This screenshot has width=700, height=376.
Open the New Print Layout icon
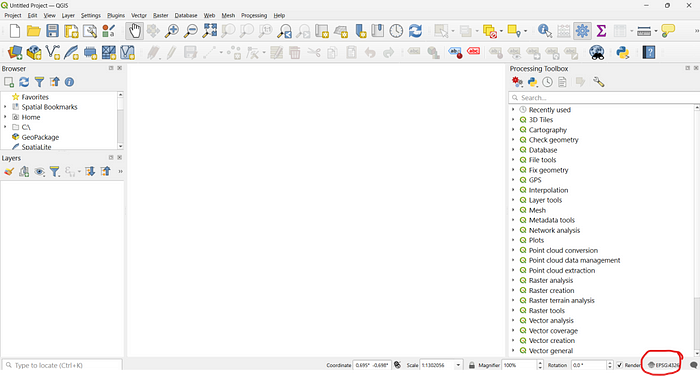click(71, 31)
